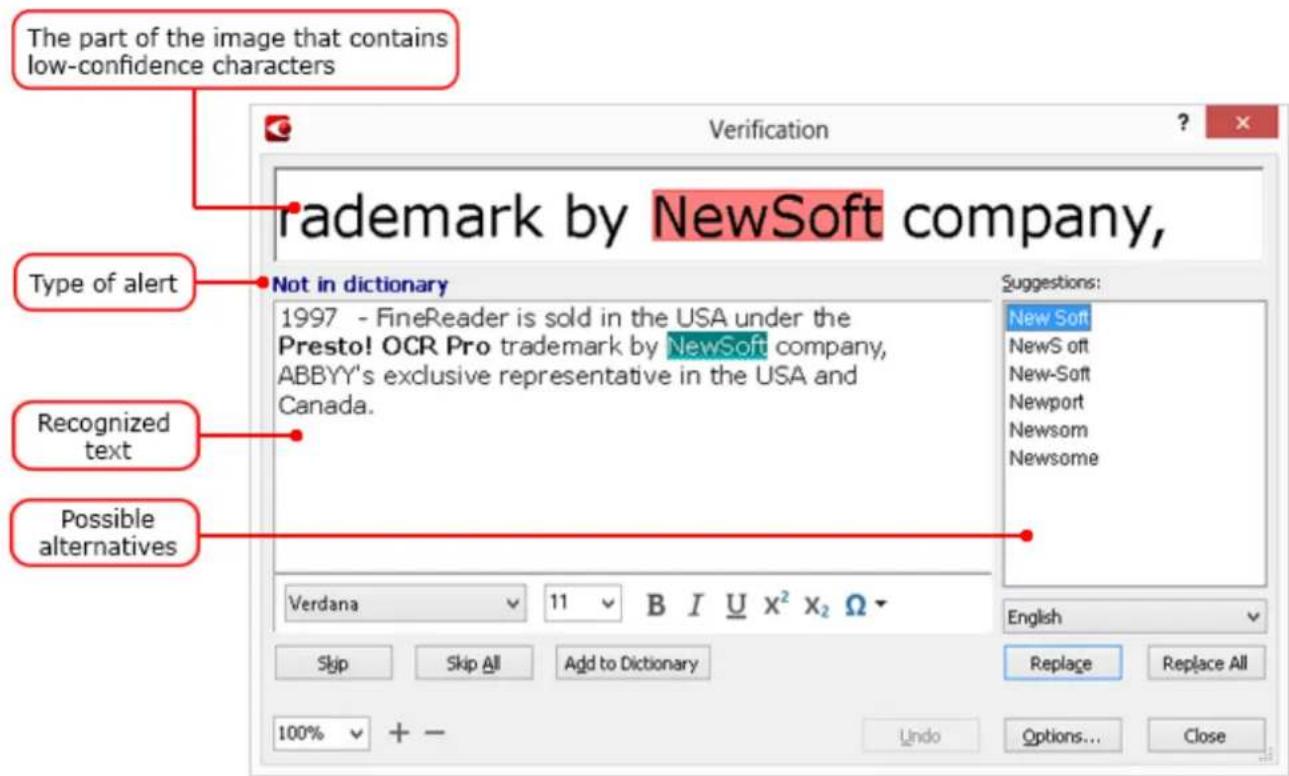Click the Skip All button
Image resolution: width=1289 pixels, height=776 pixels.
[x=474, y=663]
